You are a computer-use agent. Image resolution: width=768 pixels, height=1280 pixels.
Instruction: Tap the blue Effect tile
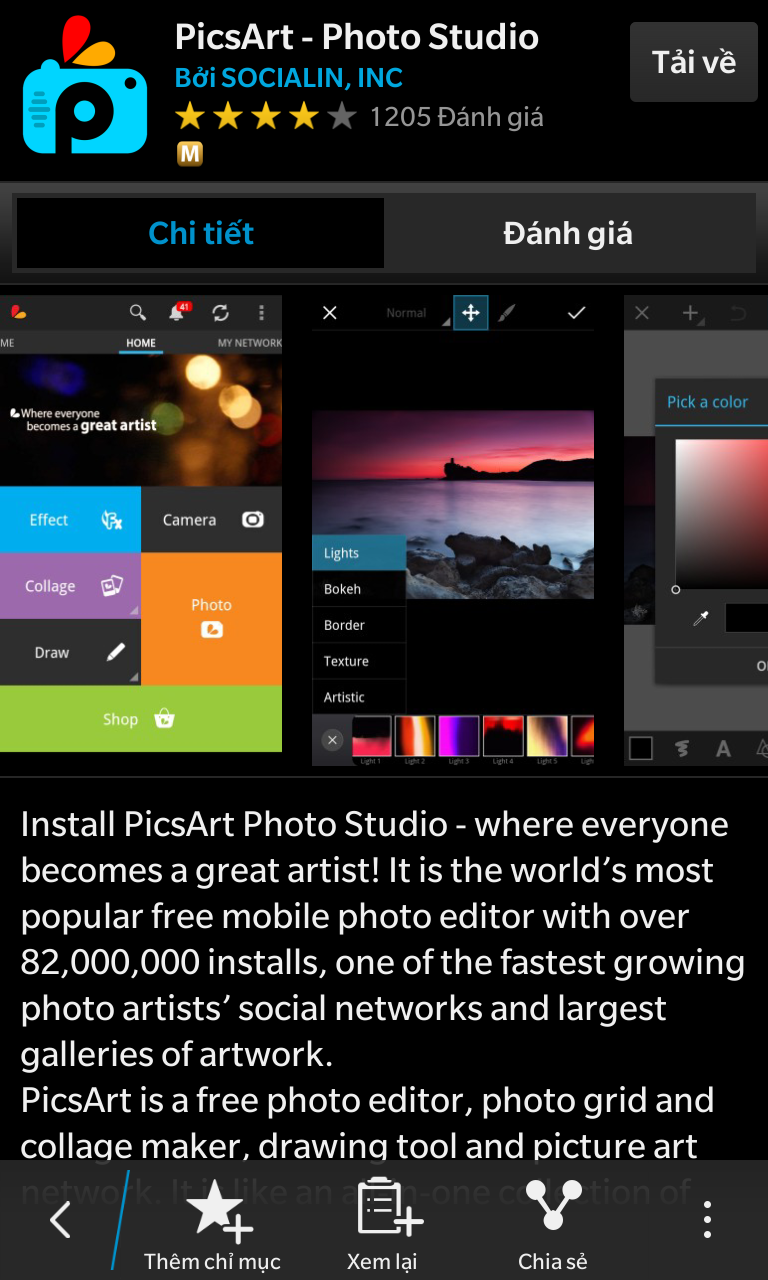click(70, 520)
